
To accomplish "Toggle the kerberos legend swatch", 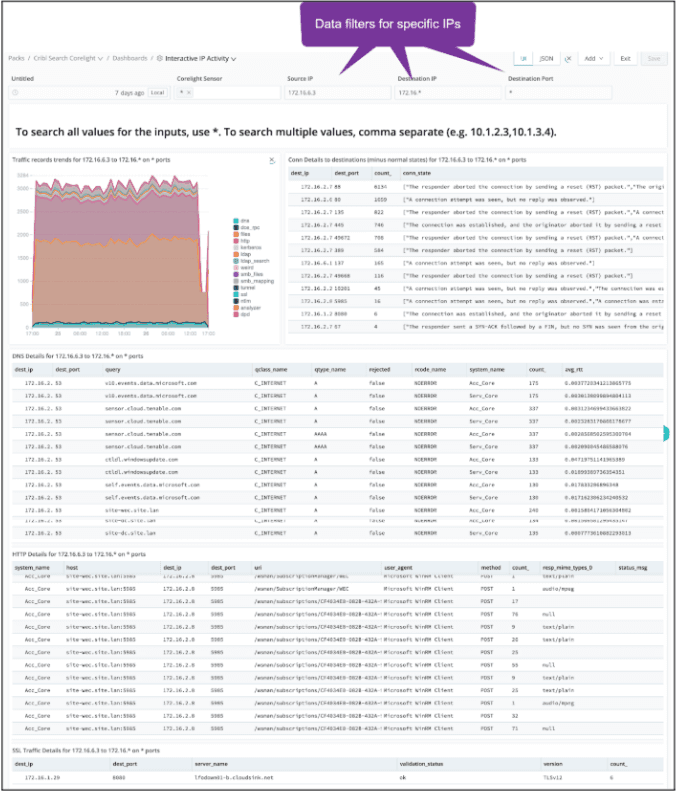I will click(x=236, y=248).
